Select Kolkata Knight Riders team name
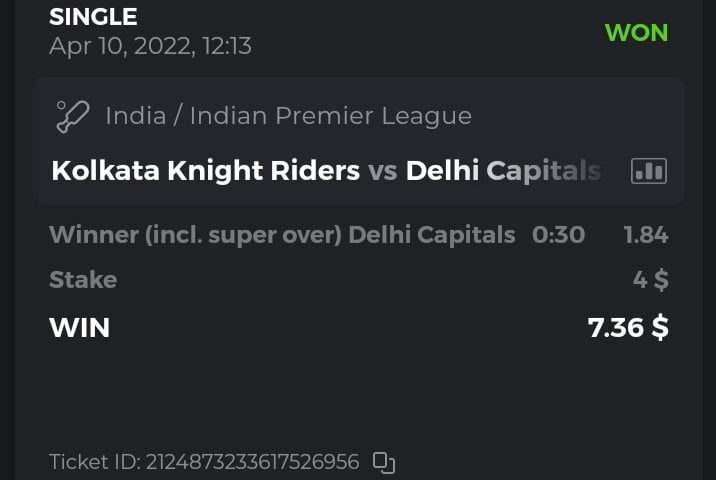Image resolution: width=716 pixels, height=480 pixels. pyautogui.click(x=205, y=171)
